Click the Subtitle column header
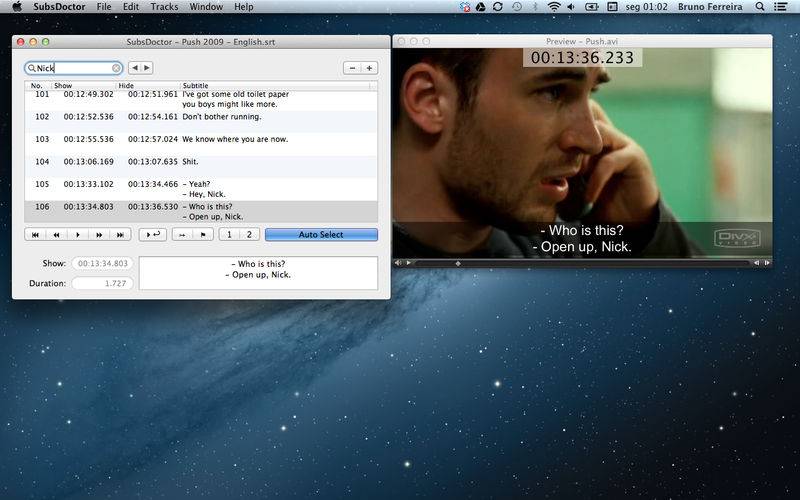This screenshot has height=500, width=800. (x=276, y=86)
